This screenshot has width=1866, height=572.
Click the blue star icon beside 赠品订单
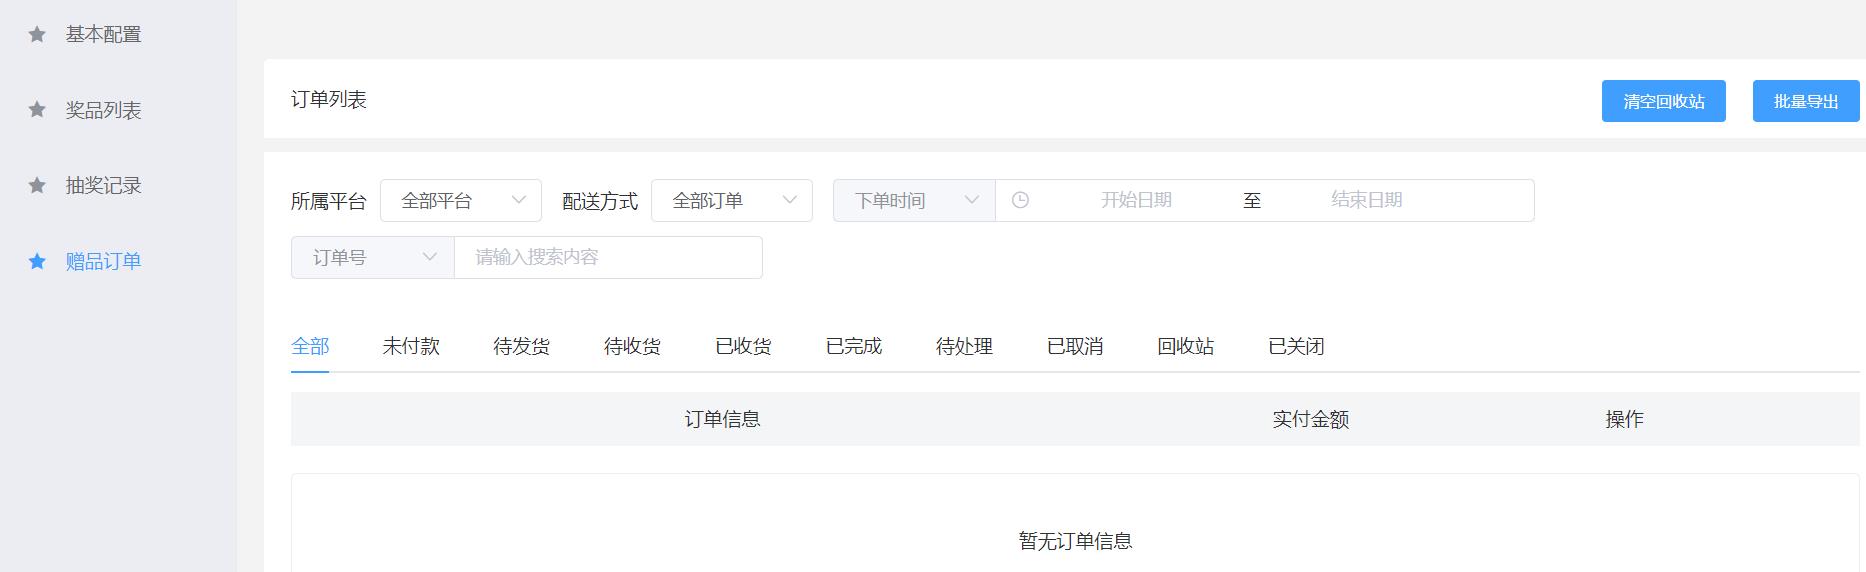pos(37,261)
